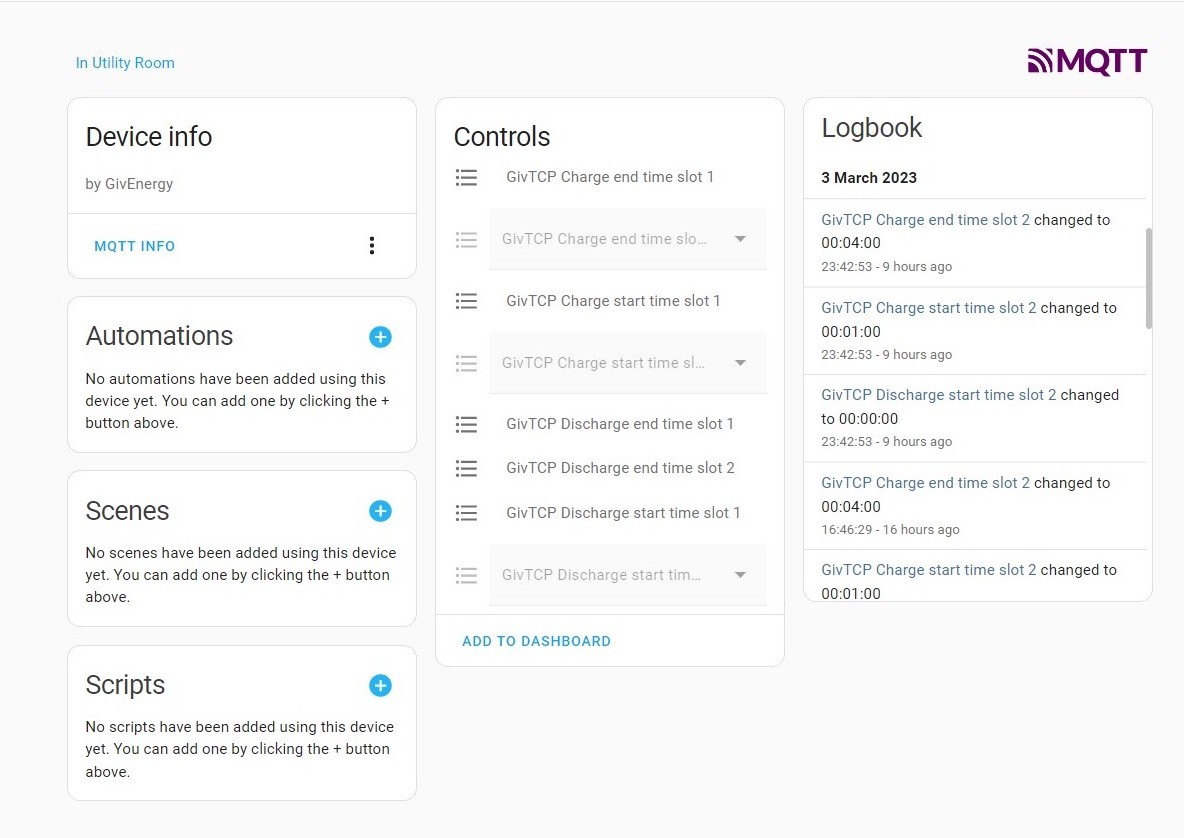Open MQTT INFO
Screen dimensions: 1184x838
(134, 246)
